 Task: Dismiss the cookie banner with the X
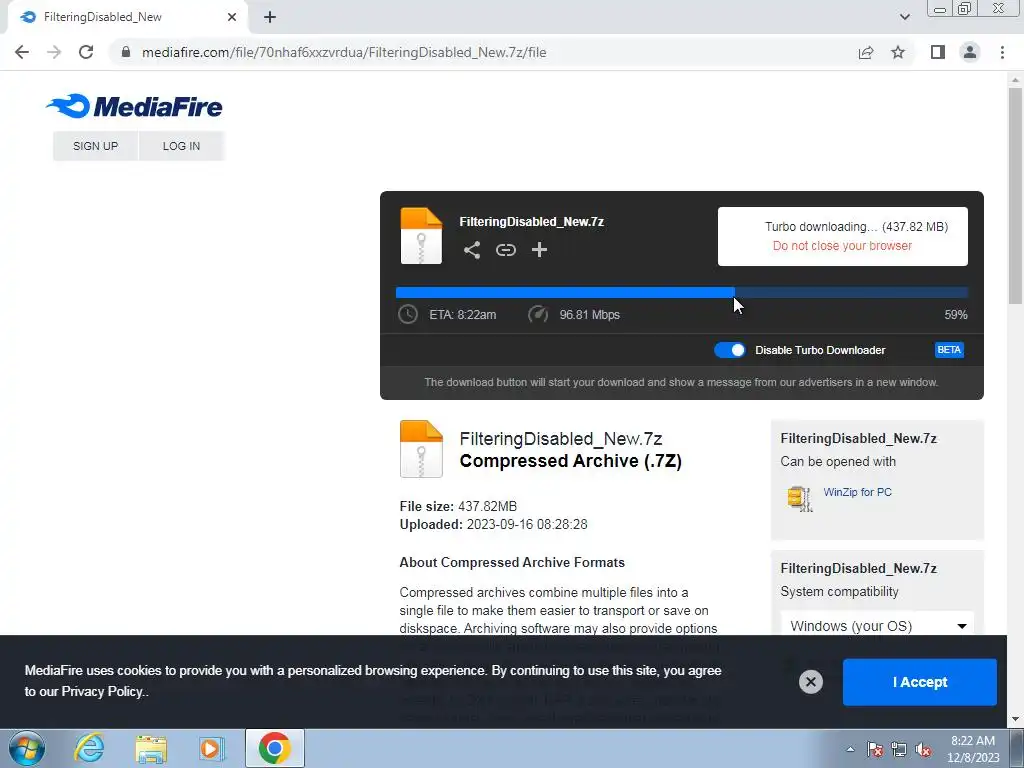[x=810, y=682]
